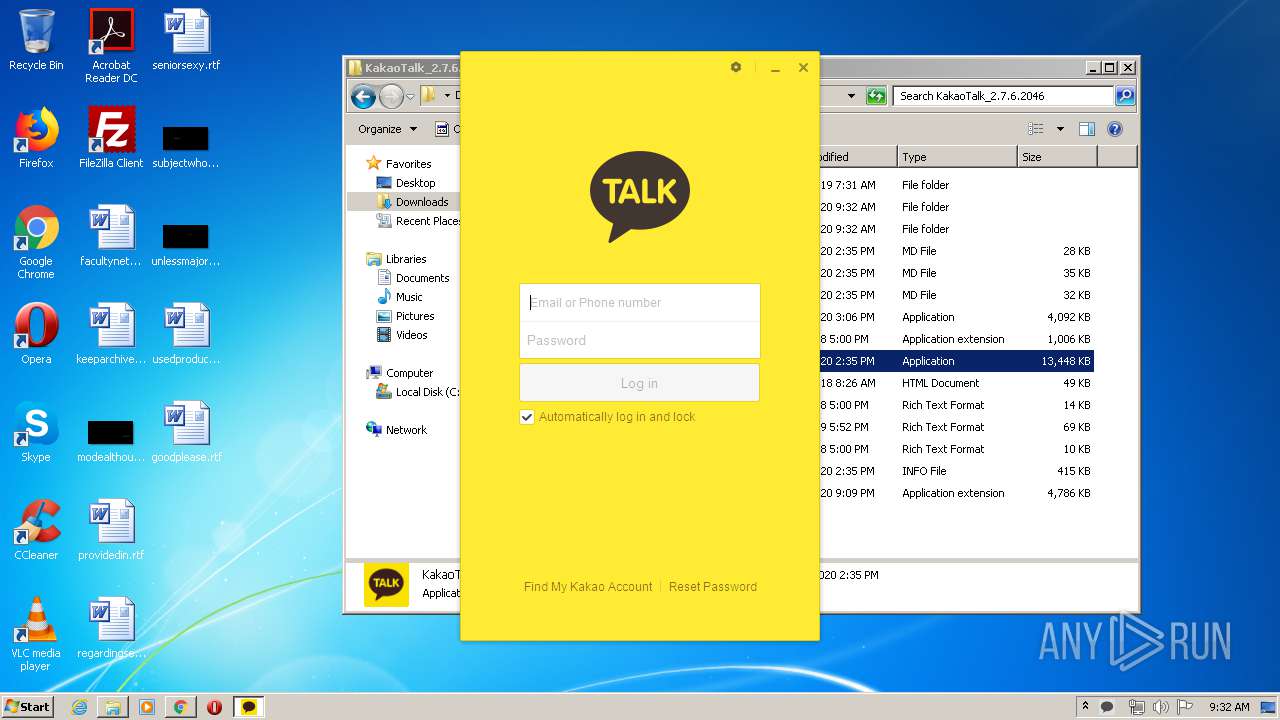The image size is (1280, 720).
Task: Select the selected 13,448 KB Application row
Action: click(956, 361)
